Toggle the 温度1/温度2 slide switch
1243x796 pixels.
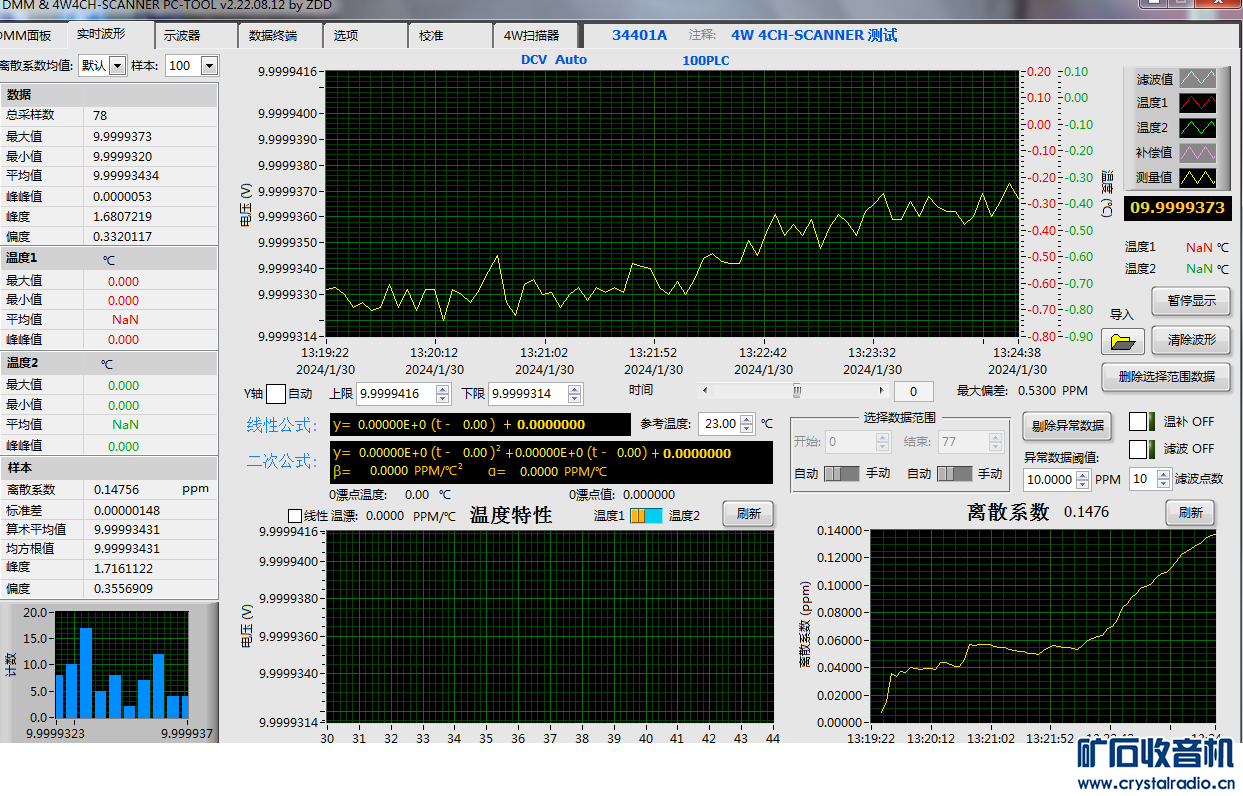click(645, 516)
